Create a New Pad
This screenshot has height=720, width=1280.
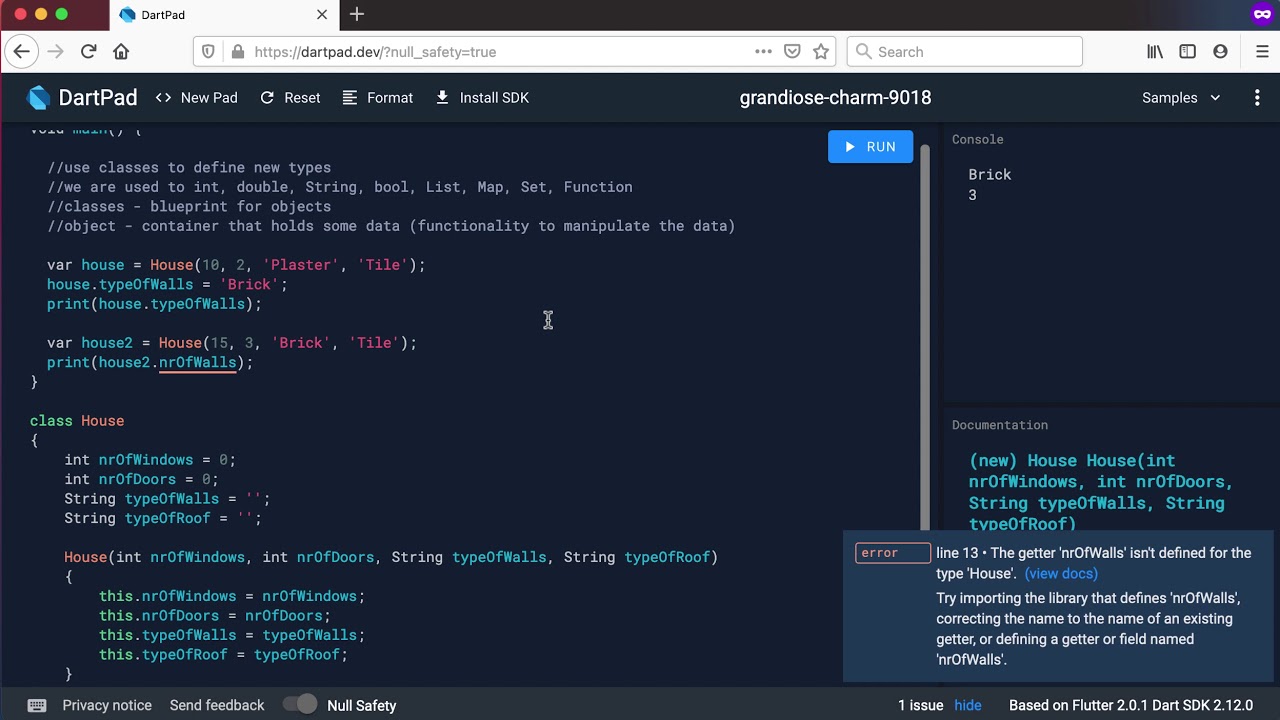click(196, 97)
